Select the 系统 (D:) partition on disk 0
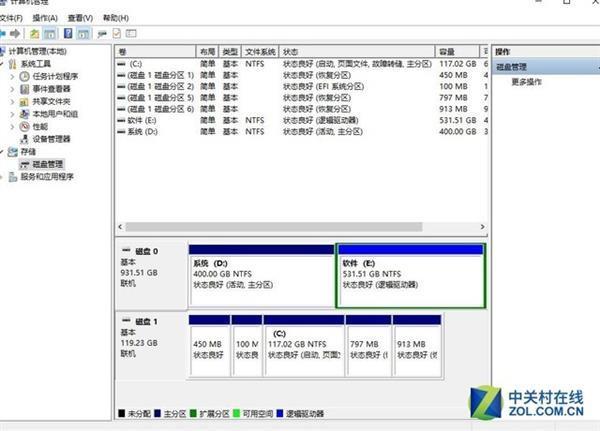Viewport: 600px width, 431px height. click(x=260, y=275)
